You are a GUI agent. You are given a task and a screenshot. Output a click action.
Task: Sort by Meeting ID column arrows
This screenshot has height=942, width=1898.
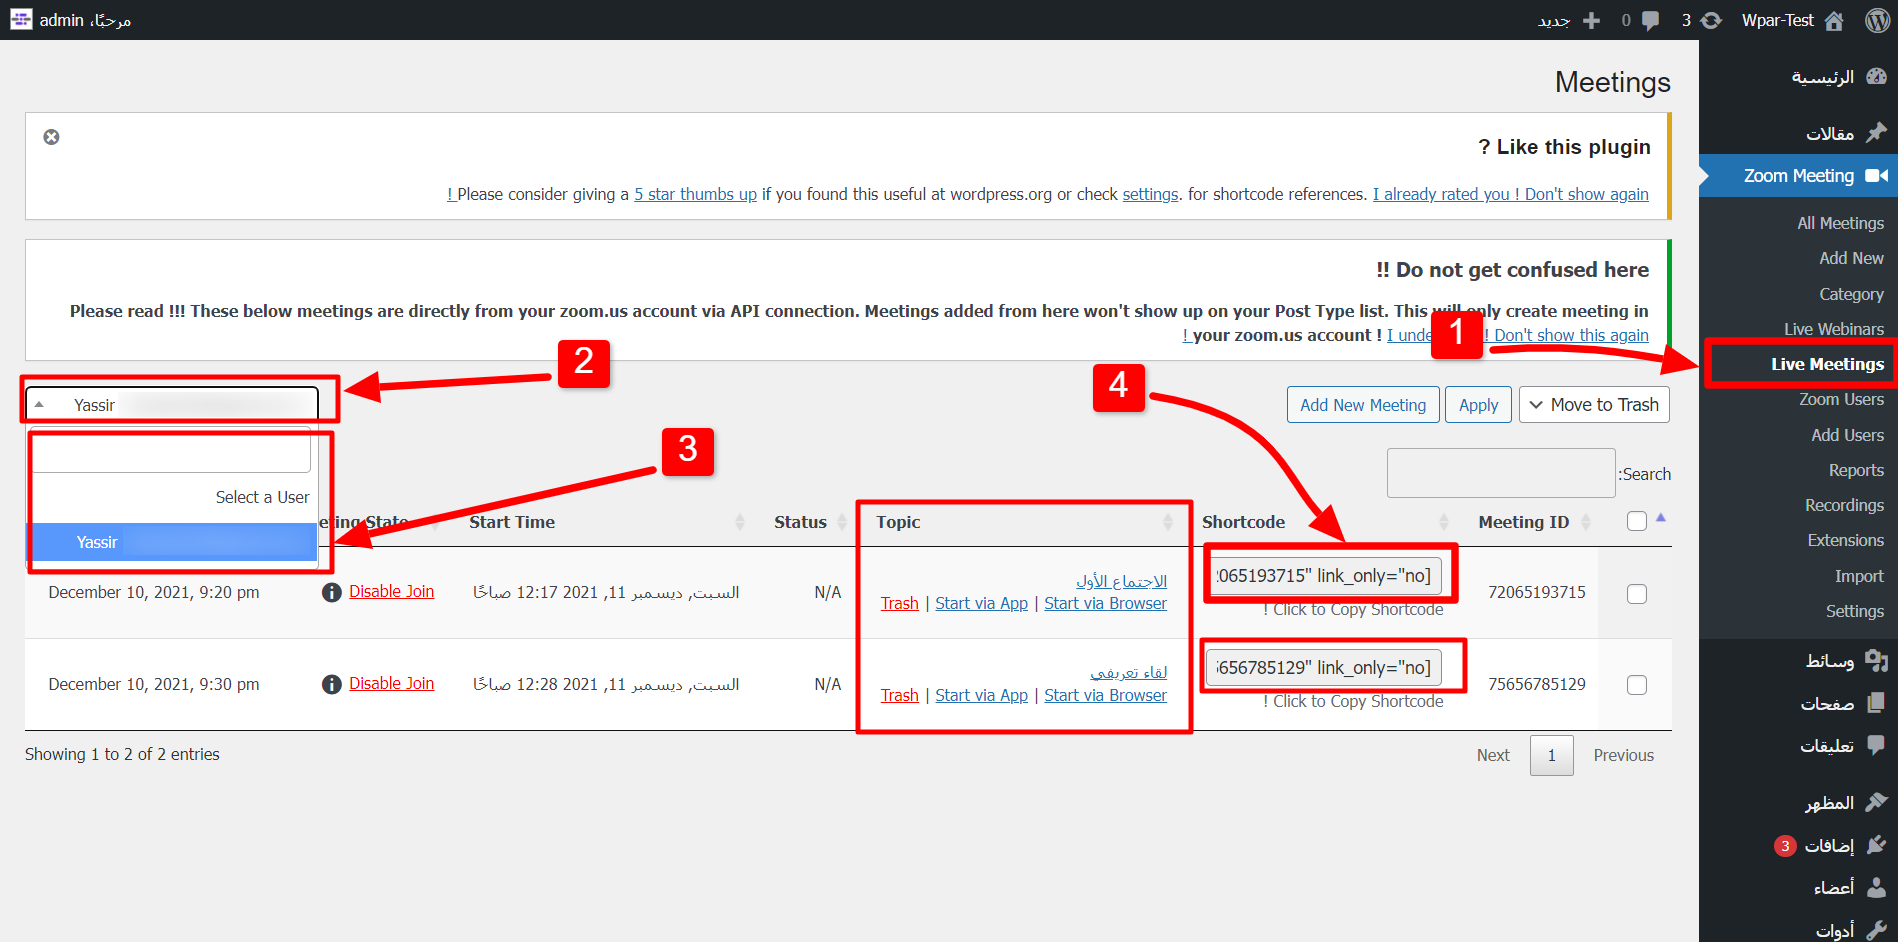[x=1586, y=522]
